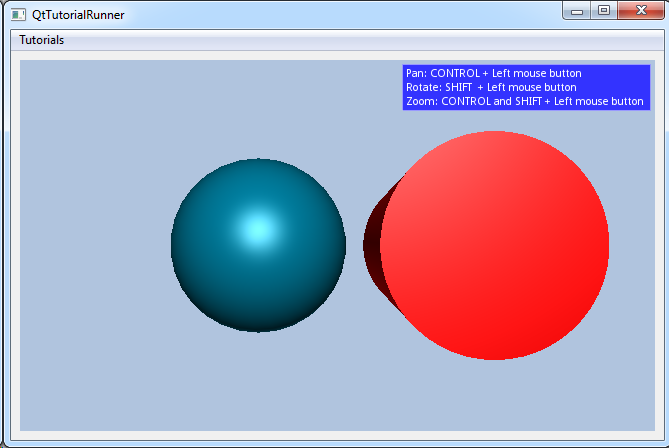Viewport: 669px width, 448px height.
Task: Open the Tutorials menu
Action: point(42,40)
